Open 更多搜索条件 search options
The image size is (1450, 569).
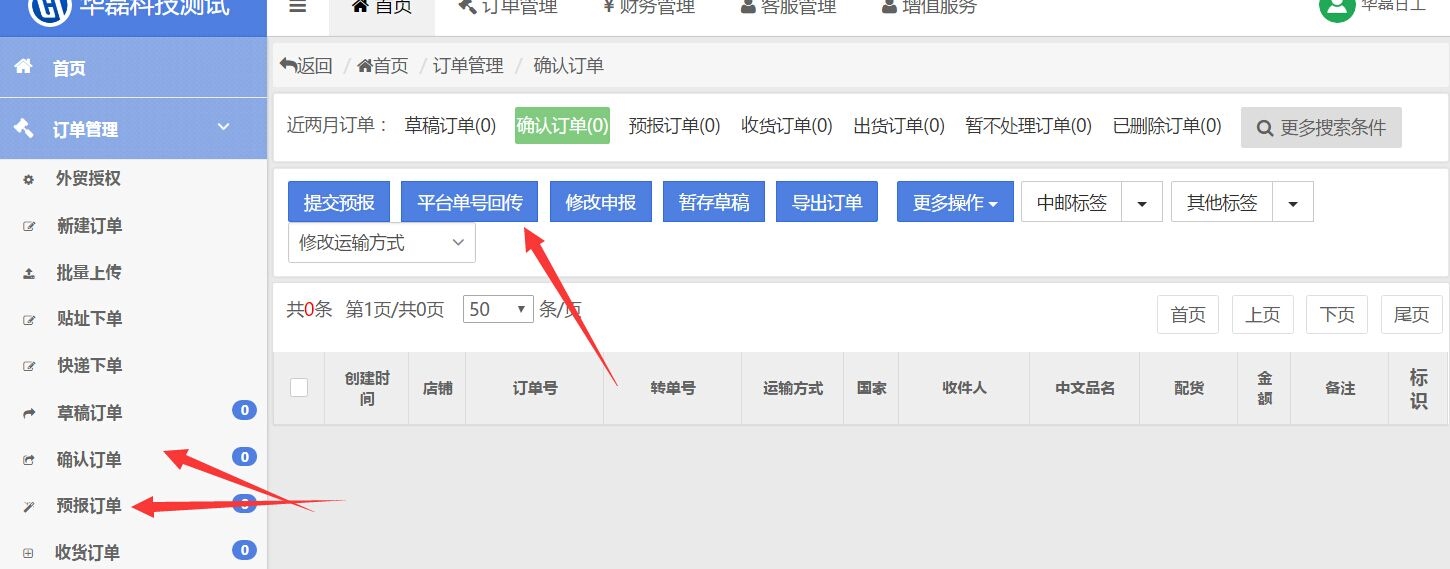tap(1321, 128)
